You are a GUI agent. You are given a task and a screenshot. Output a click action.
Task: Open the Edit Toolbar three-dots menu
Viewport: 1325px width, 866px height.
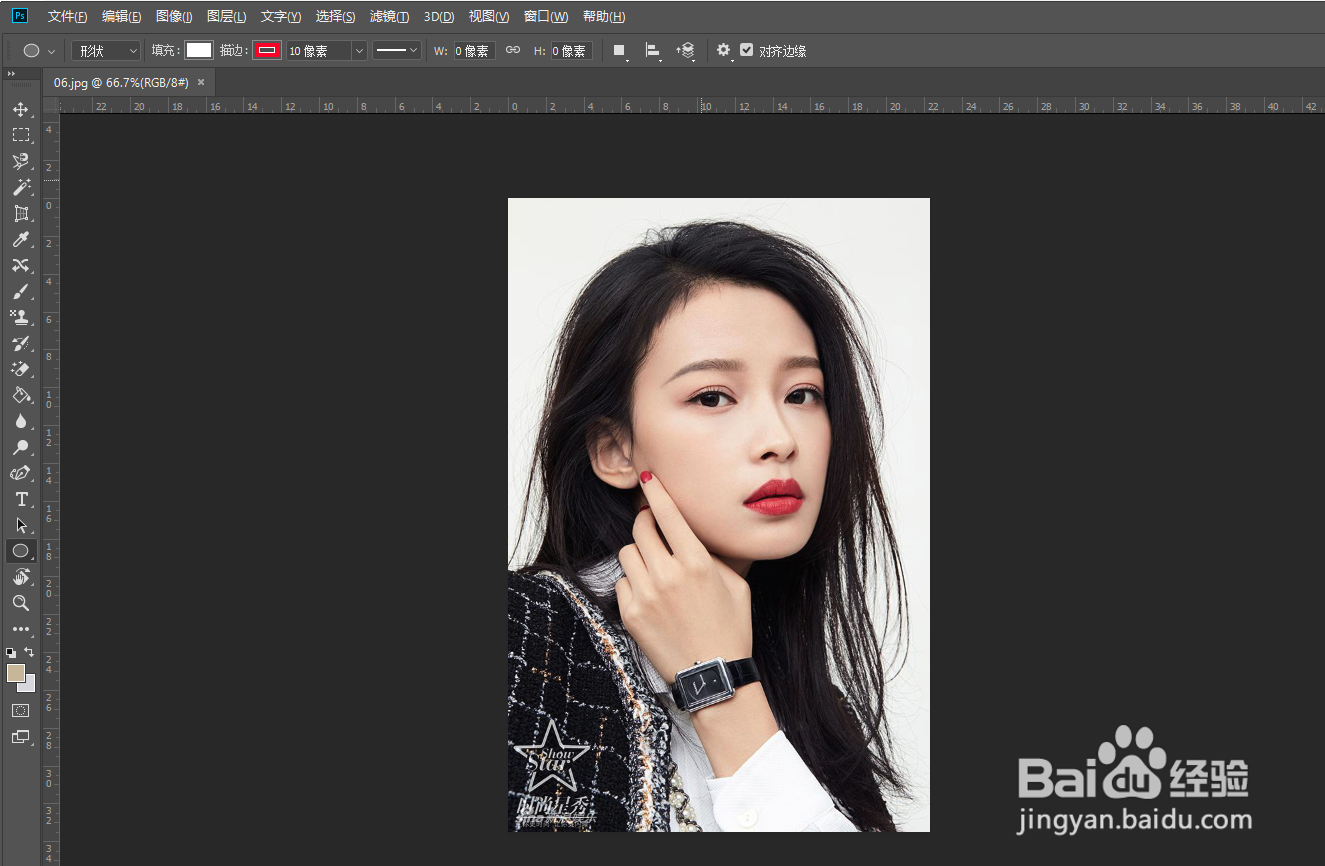20,629
